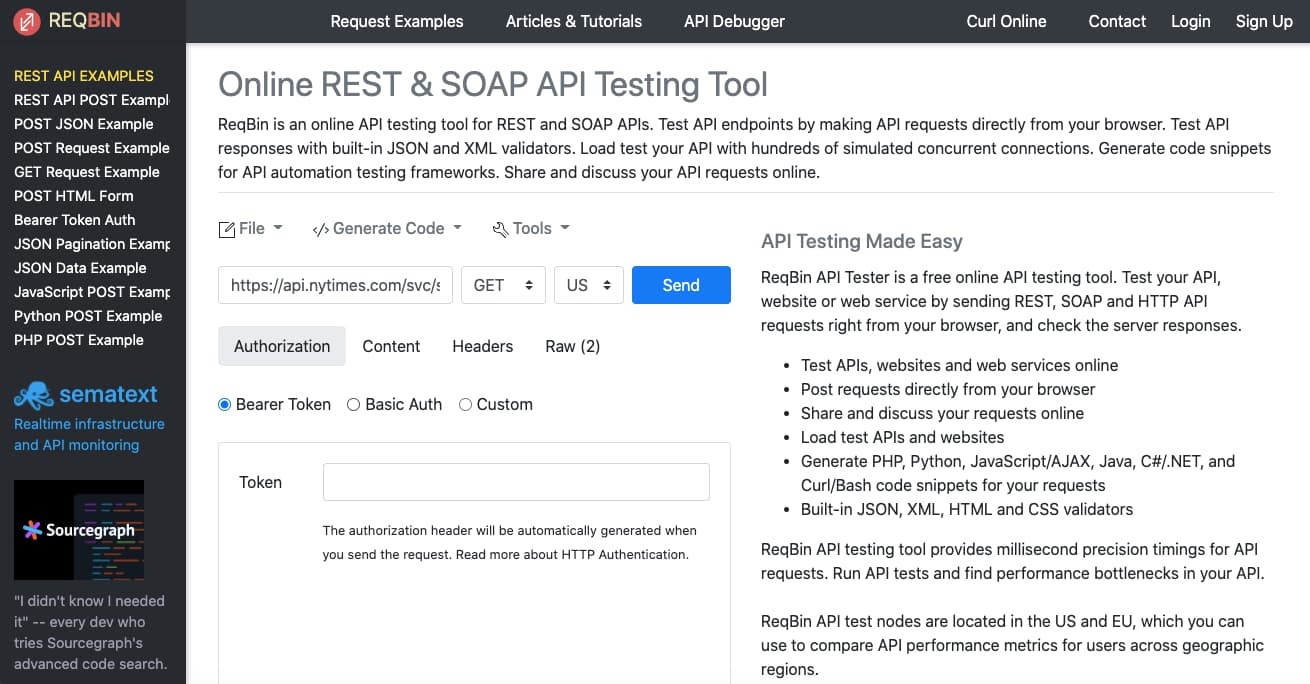Expand the File dropdown menu
Image resolution: width=1310 pixels, height=684 pixels.
tap(251, 229)
